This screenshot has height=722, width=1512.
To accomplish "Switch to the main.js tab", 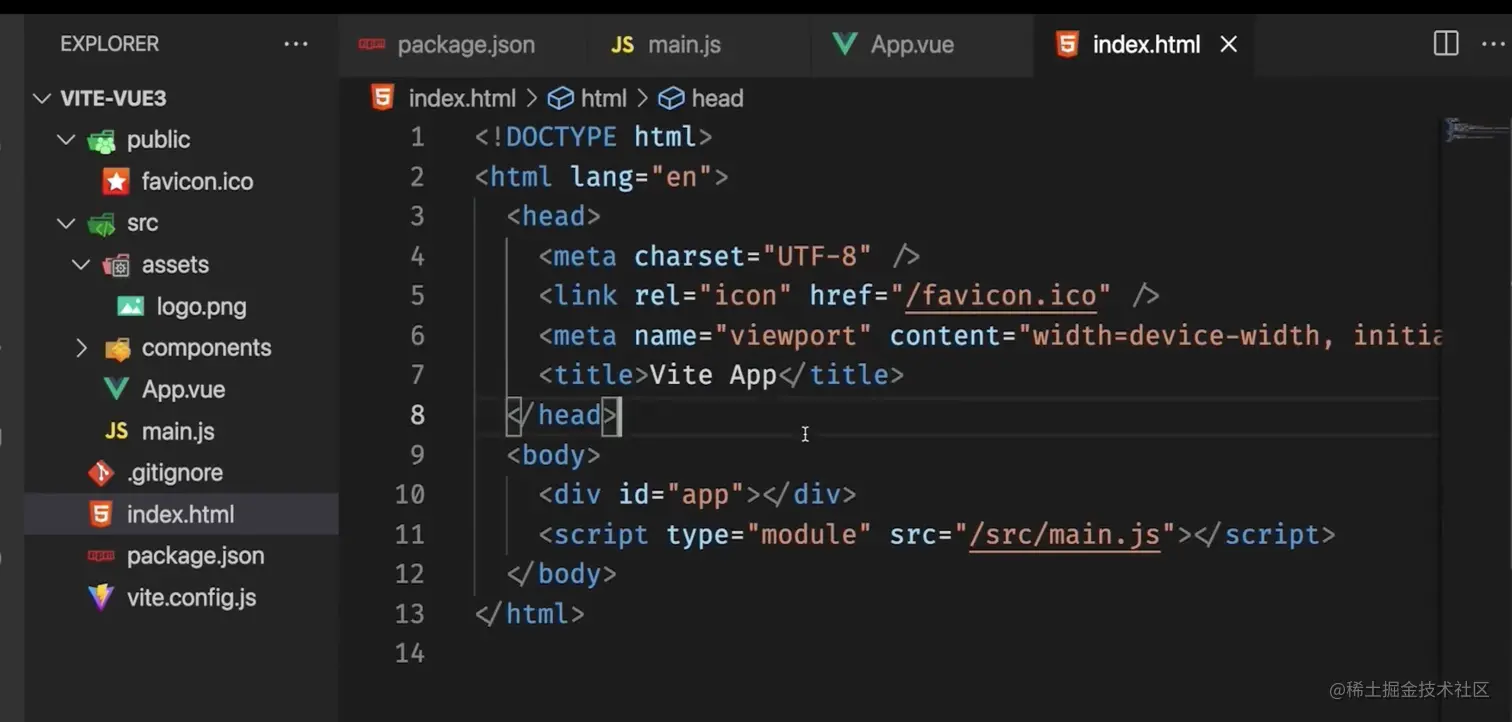I will tap(684, 44).
